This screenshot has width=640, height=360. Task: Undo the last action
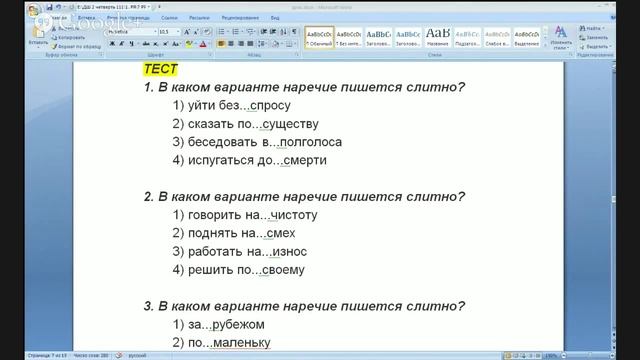coord(59,7)
